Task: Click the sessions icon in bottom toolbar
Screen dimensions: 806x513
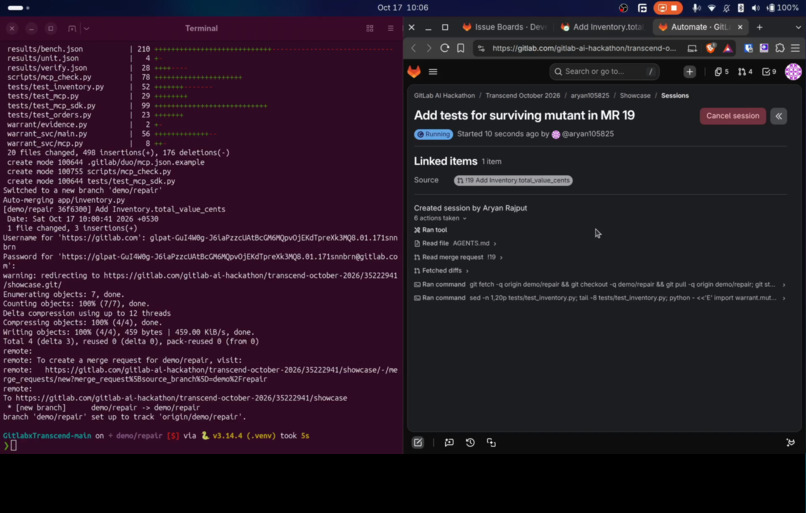Action: (x=491, y=443)
